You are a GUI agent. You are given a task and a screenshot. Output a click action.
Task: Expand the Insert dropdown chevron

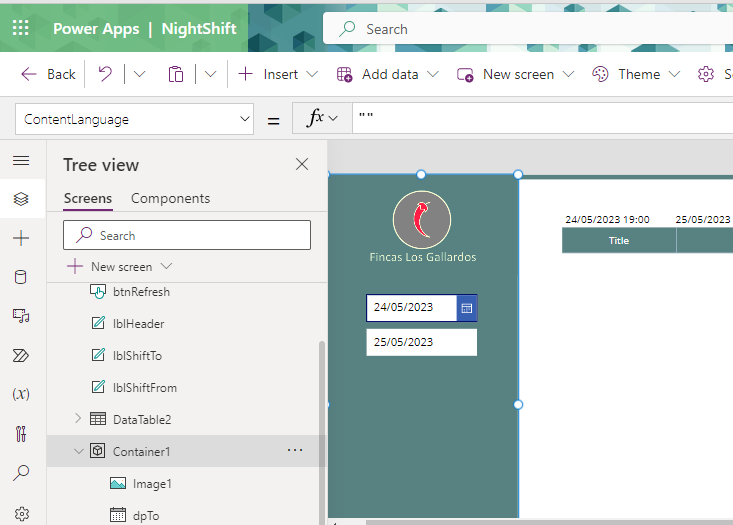click(x=312, y=74)
